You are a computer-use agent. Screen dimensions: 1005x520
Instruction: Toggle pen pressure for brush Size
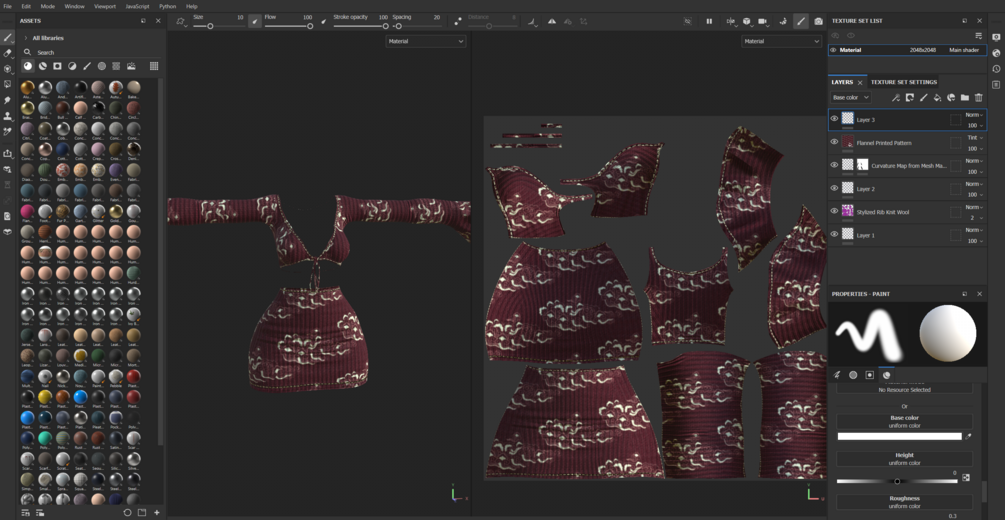[x=254, y=21]
